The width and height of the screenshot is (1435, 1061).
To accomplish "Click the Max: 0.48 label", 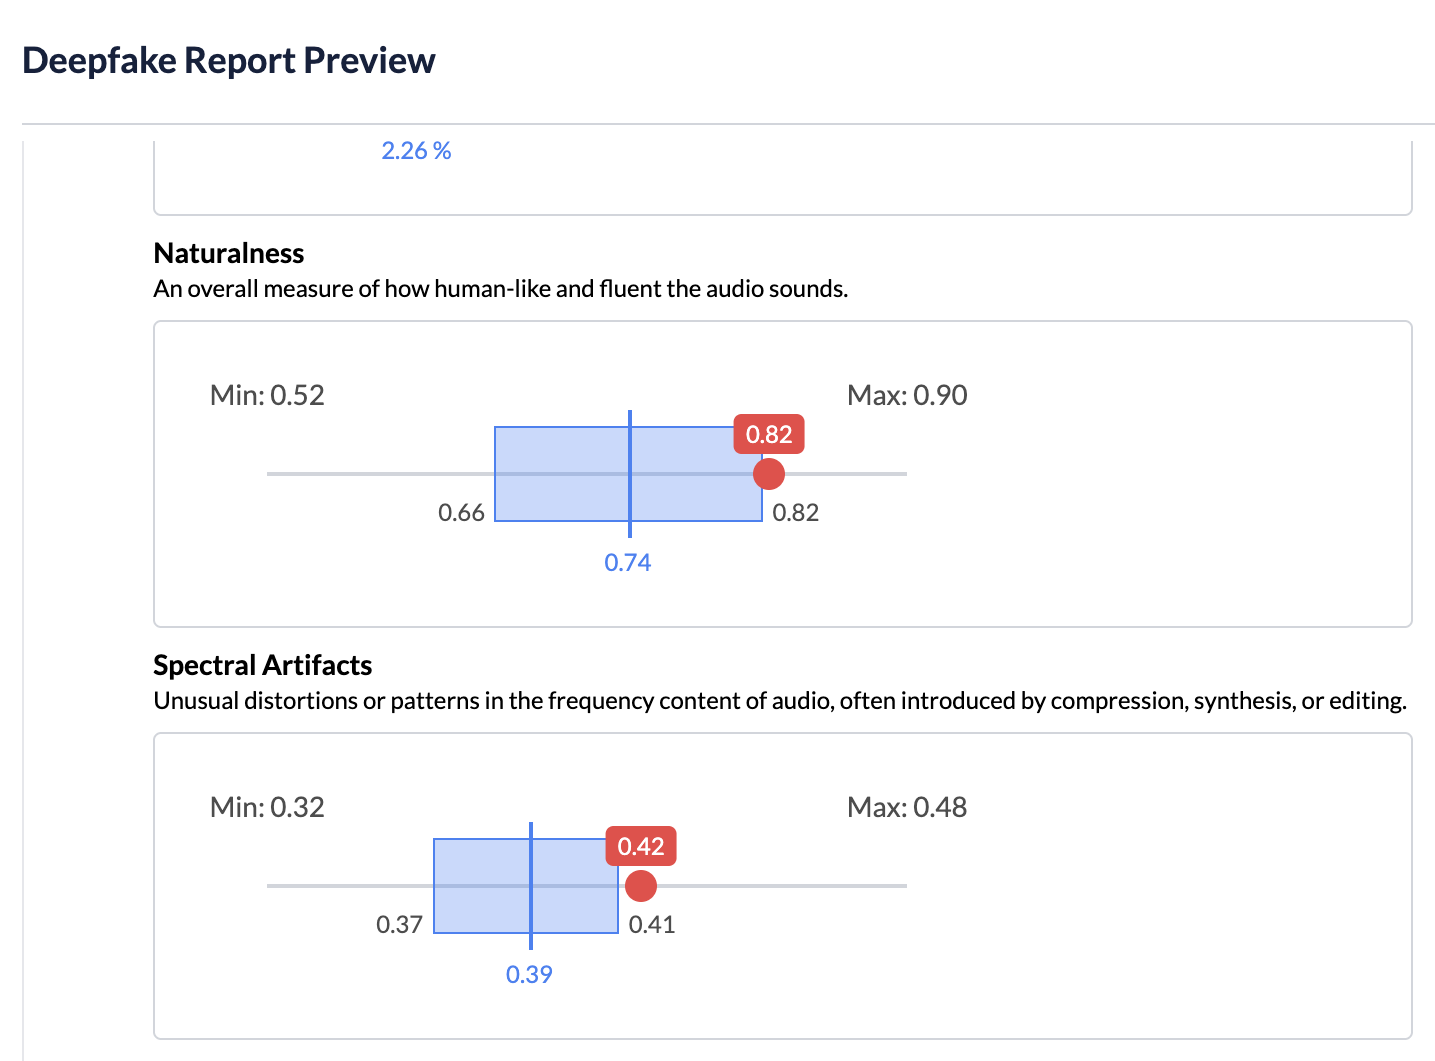I will click(907, 808).
